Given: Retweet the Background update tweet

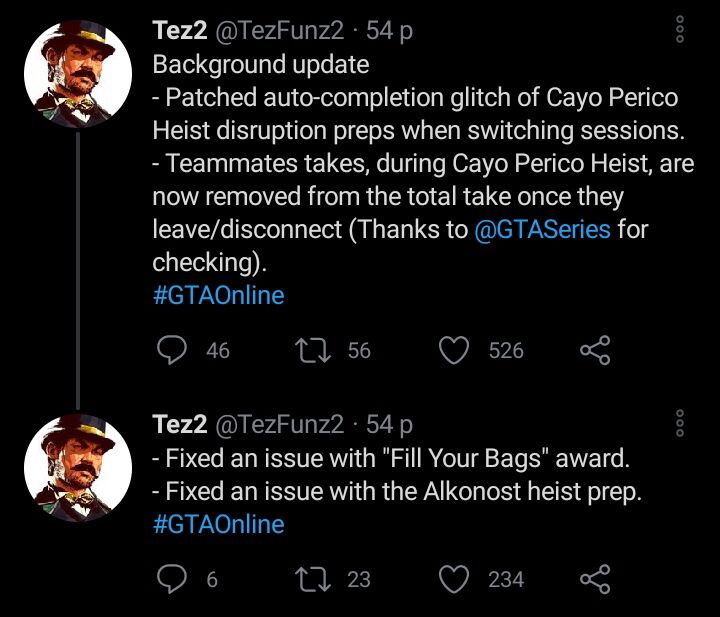Looking at the screenshot, I should (x=313, y=350).
